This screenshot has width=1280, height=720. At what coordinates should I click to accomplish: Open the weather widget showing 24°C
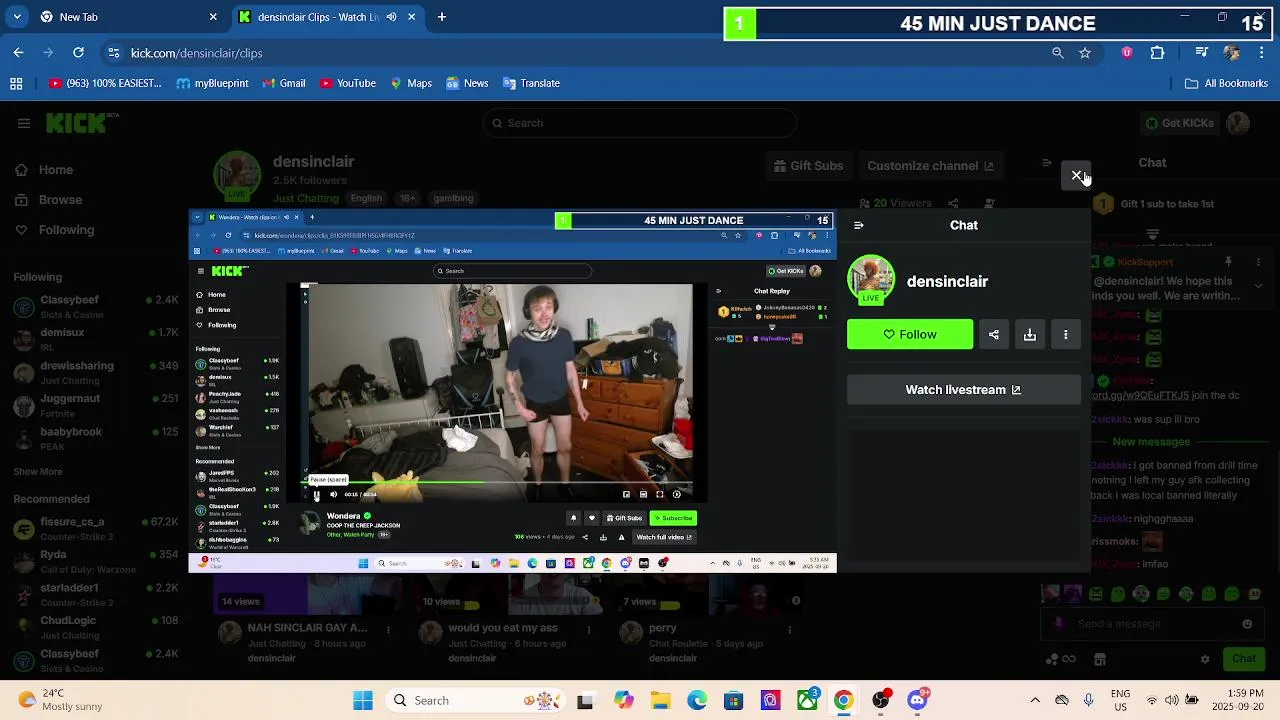coord(60,700)
